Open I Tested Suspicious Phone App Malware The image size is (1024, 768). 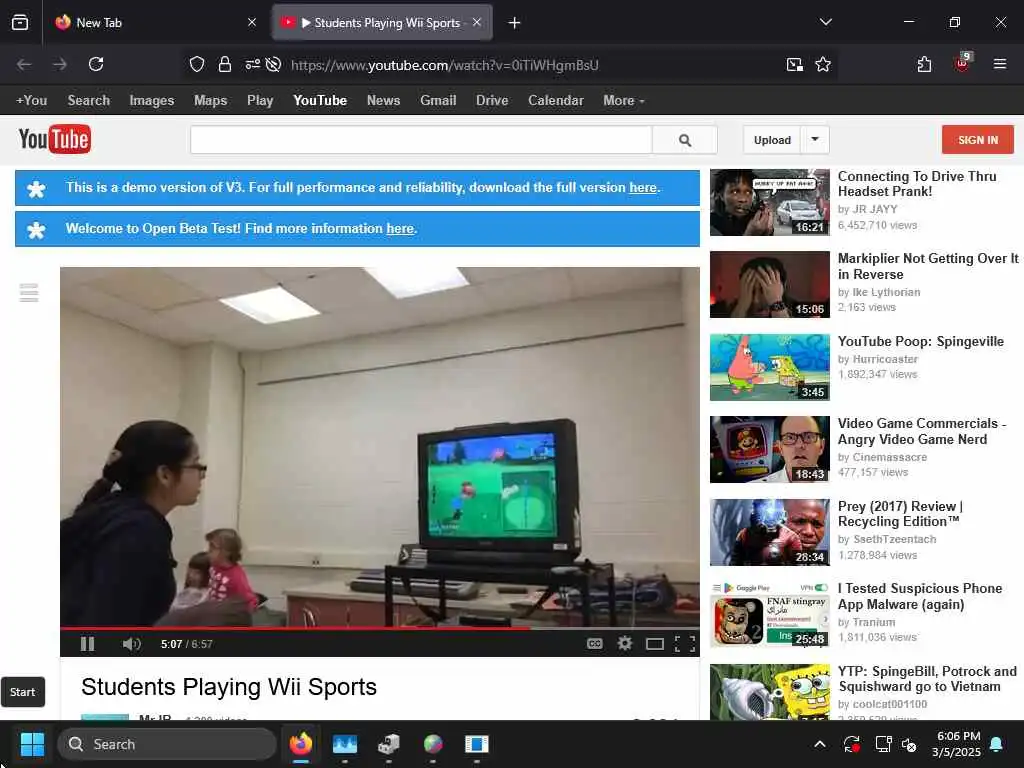[x=920, y=596]
